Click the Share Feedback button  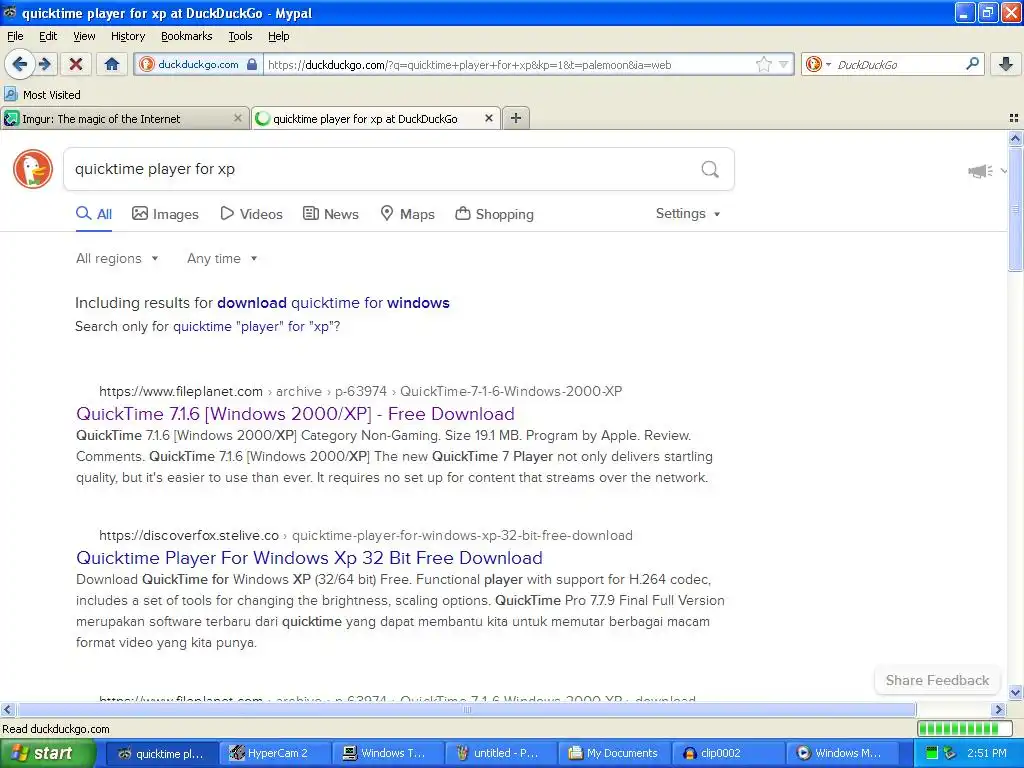937,680
